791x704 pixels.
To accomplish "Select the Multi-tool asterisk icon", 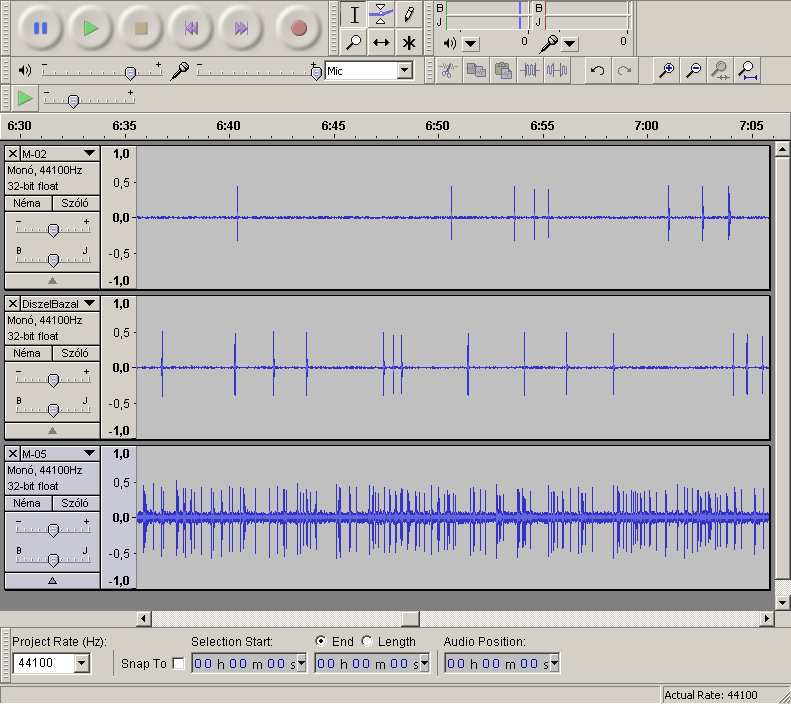I will coord(408,42).
